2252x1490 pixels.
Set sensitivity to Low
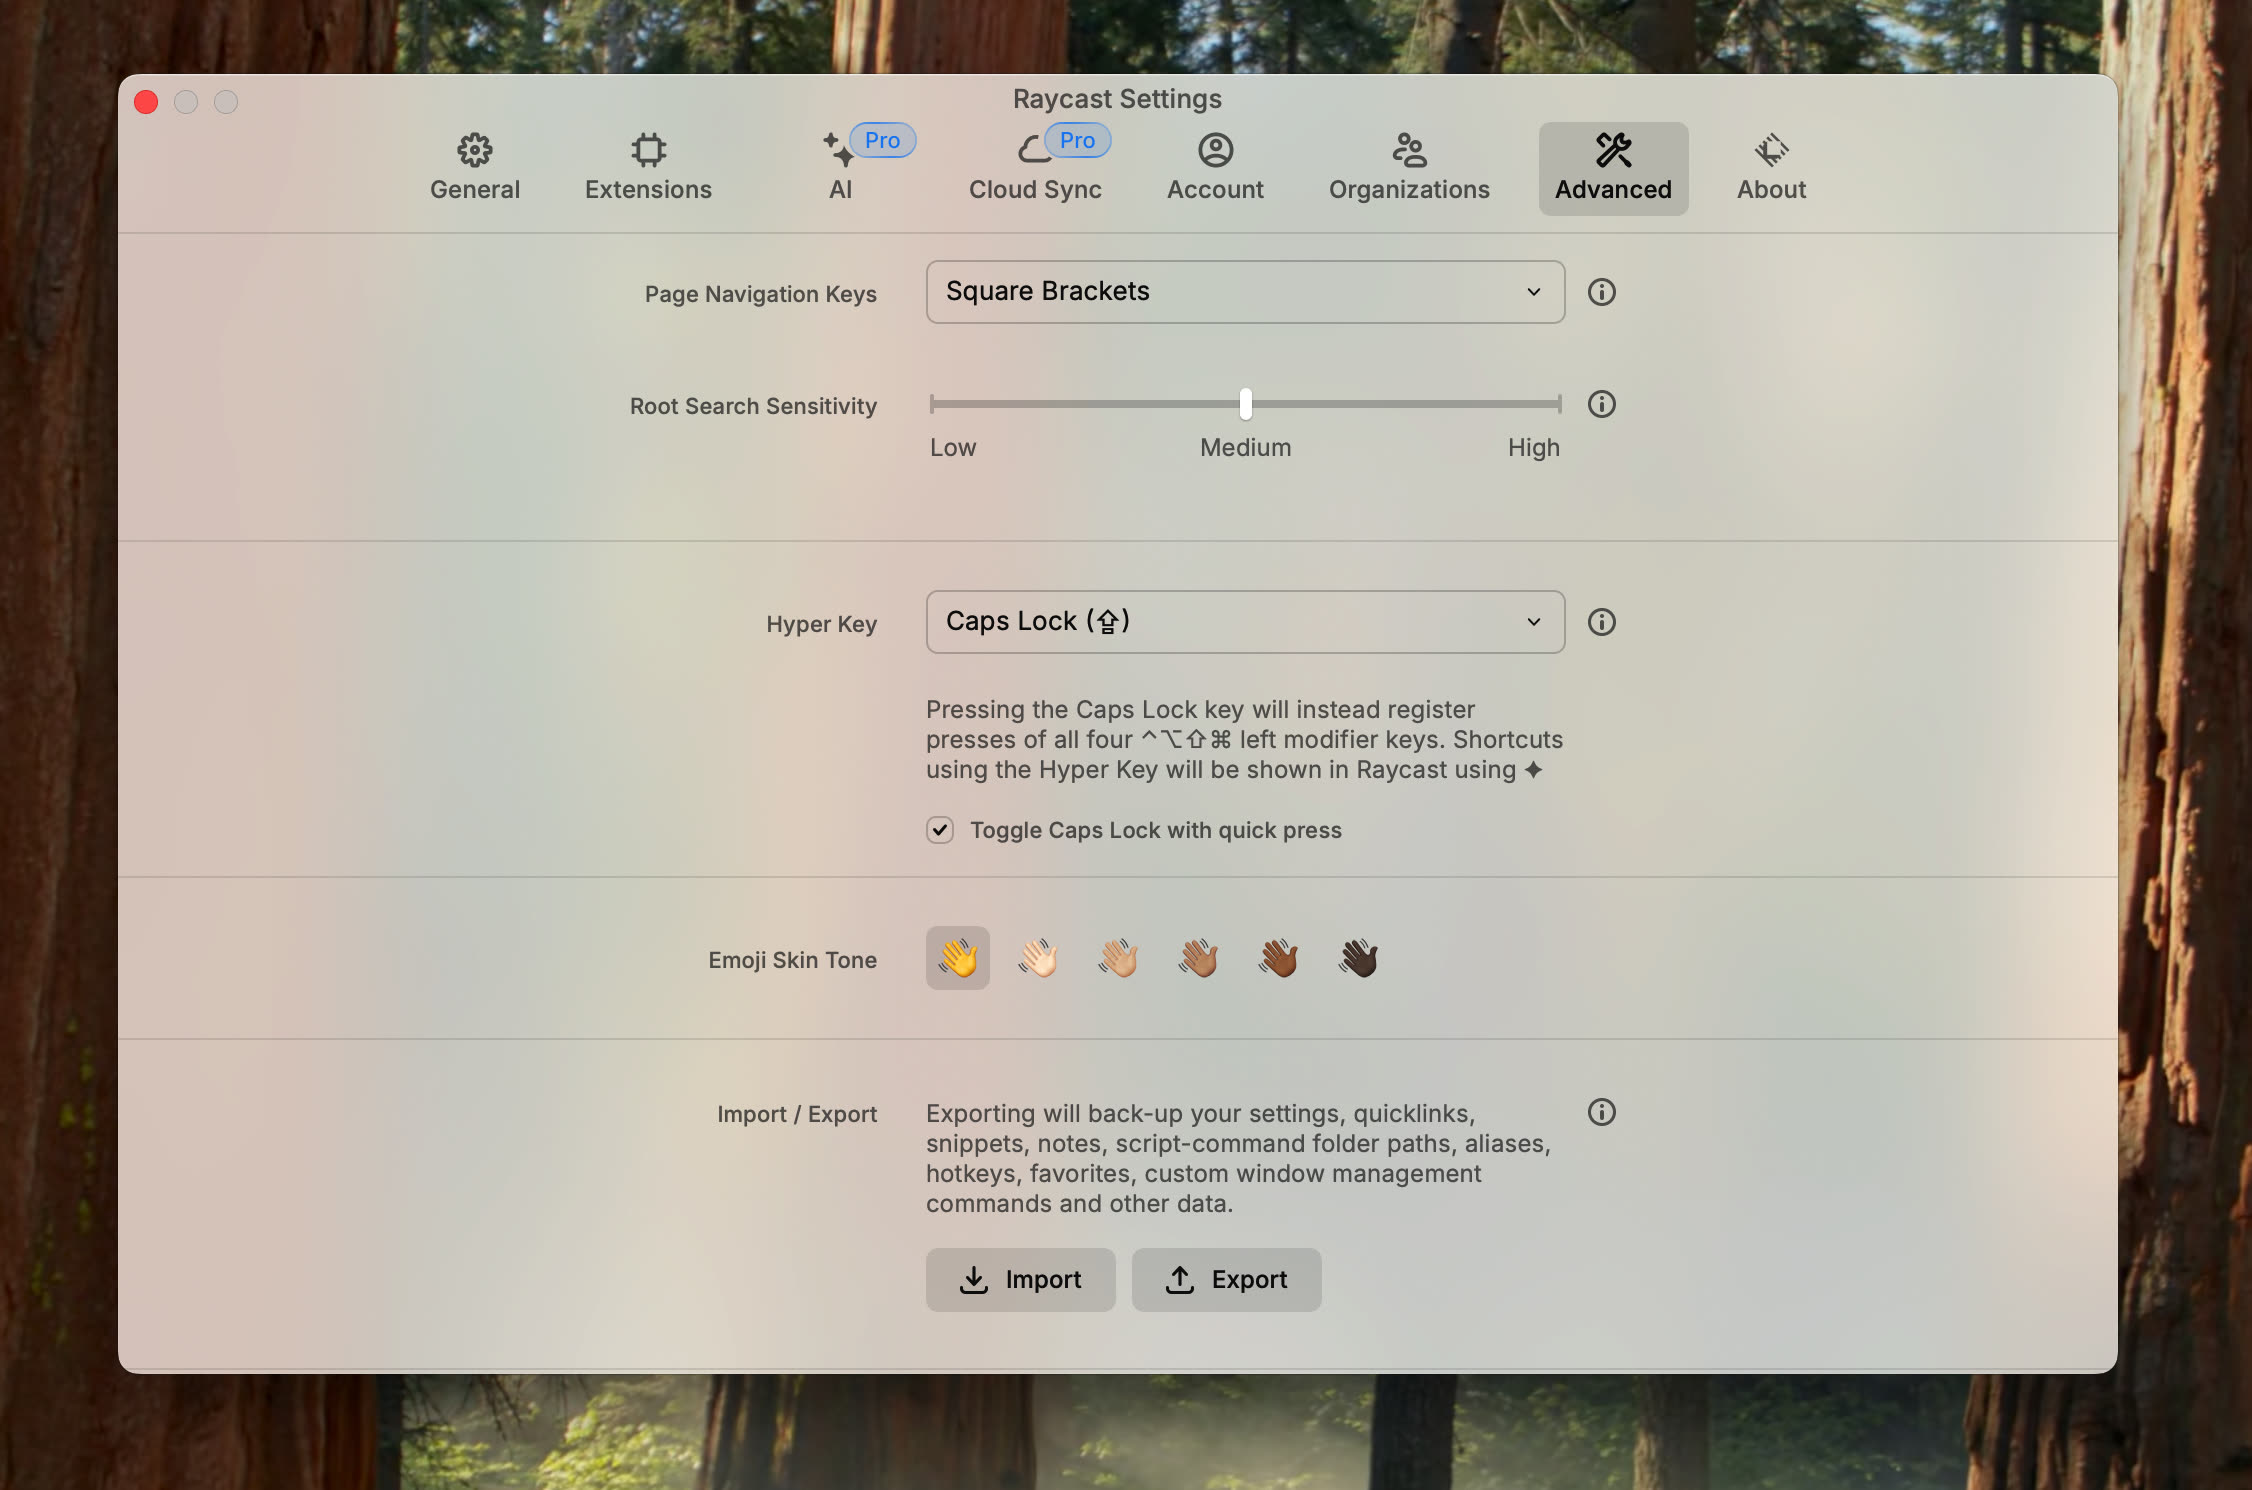tap(953, 447)
